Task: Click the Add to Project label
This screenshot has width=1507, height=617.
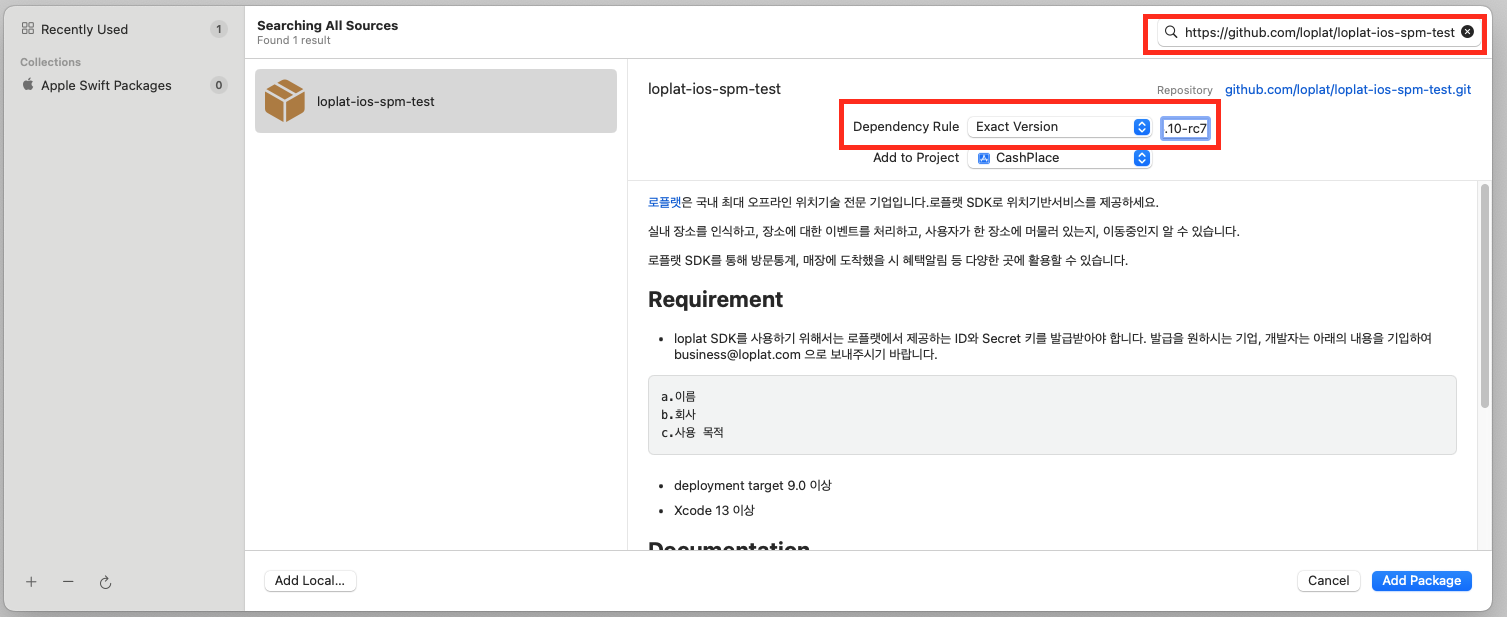Action: [916, 158]
